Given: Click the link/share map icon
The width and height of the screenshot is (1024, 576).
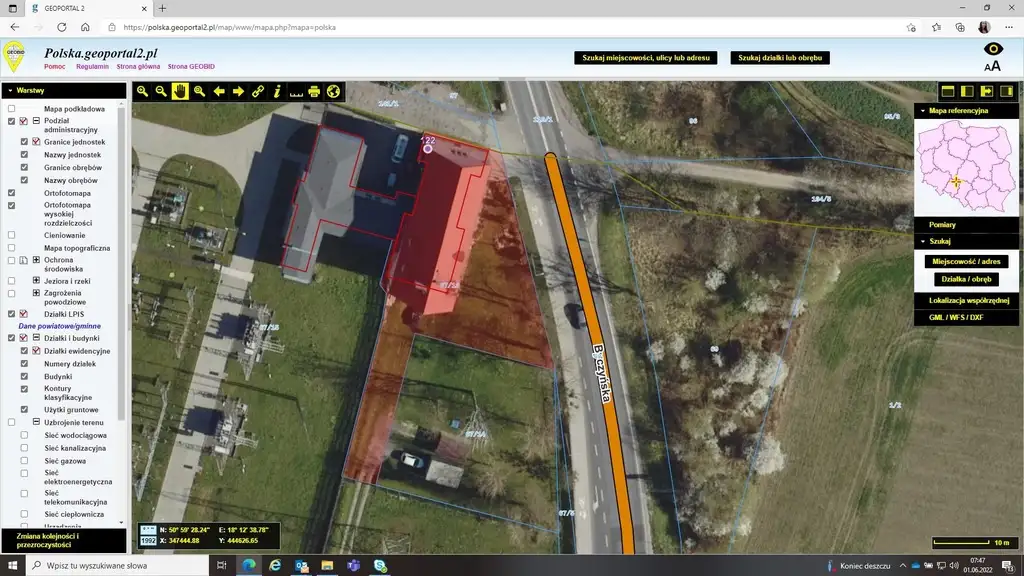Looking at the screenshot, I should [x=258, y=91].
